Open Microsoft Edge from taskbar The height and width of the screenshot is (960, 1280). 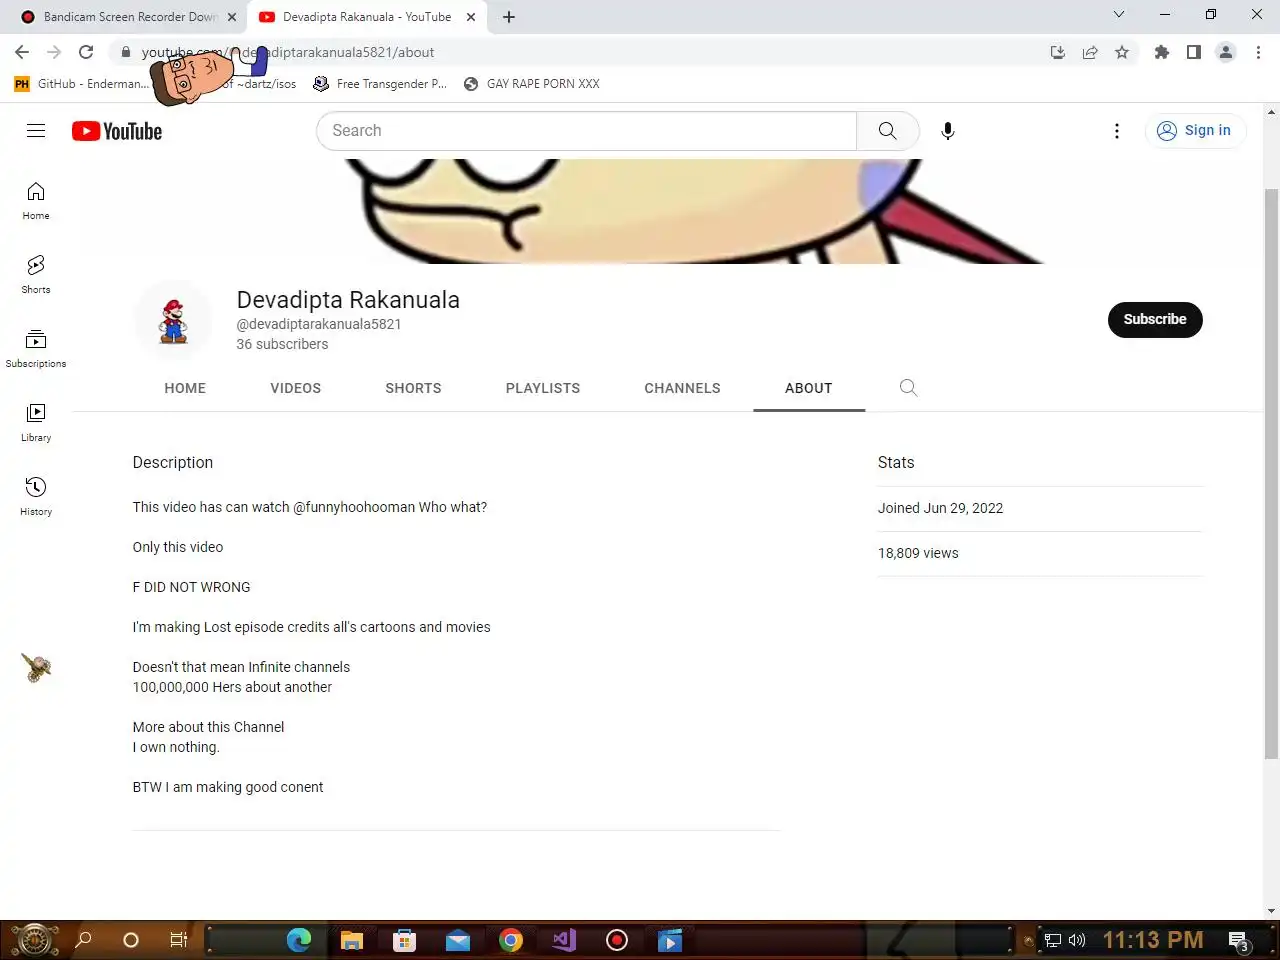point(298,940)
